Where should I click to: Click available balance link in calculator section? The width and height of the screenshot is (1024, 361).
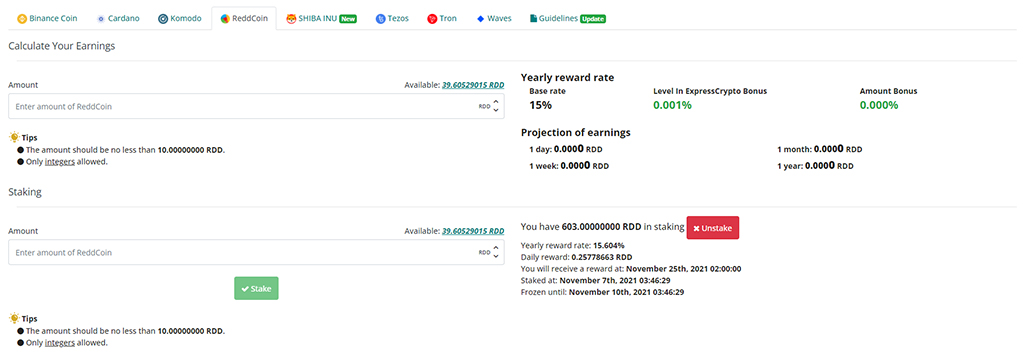[x=473, y=85]
